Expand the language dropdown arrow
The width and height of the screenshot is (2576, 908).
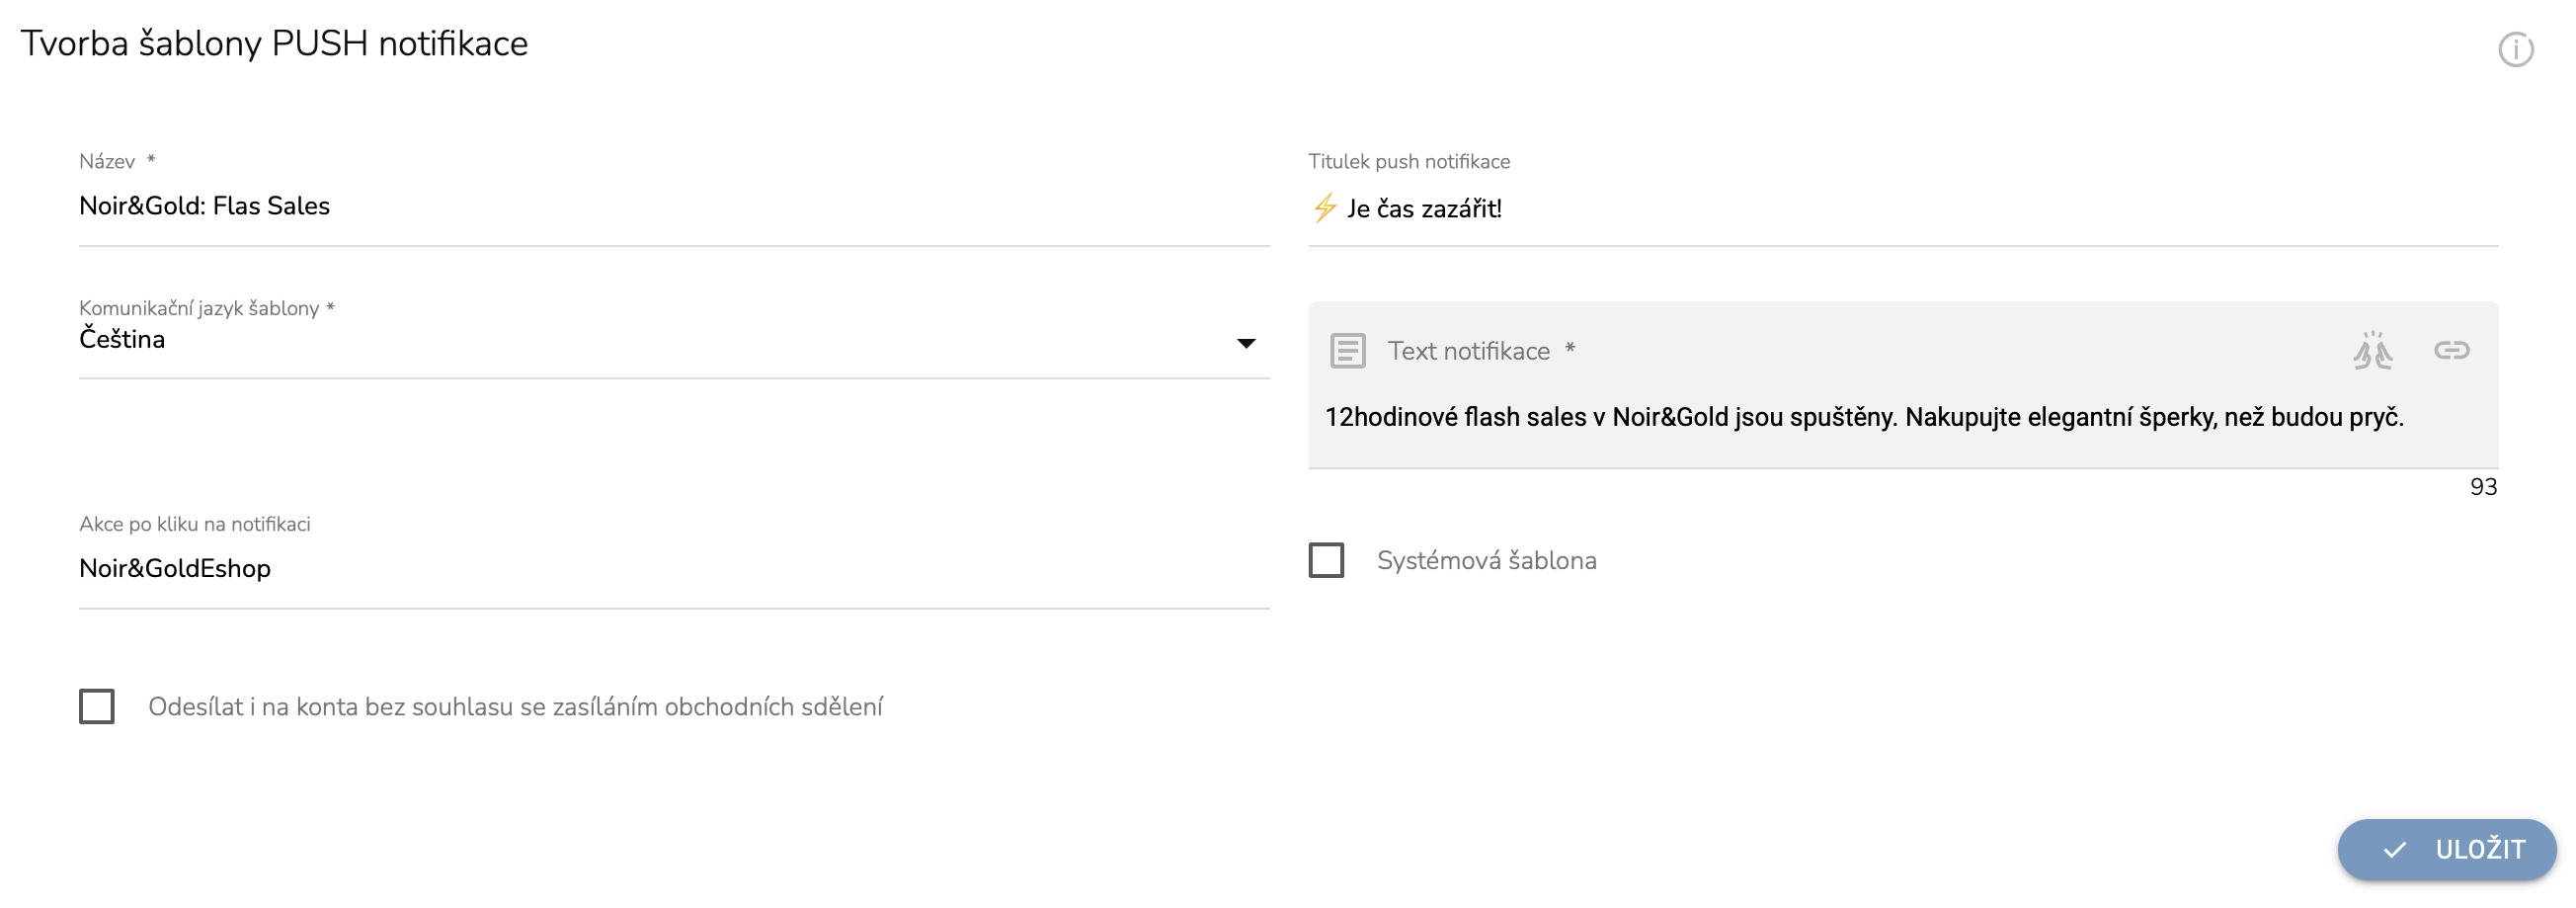coord(1245,343)
